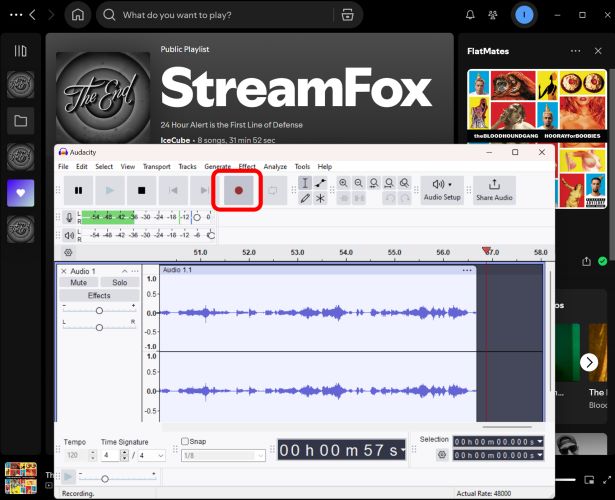This screenshot has width=615, height=500.
Task: Click Play-at-Speed button
Action: pos(68,477)
